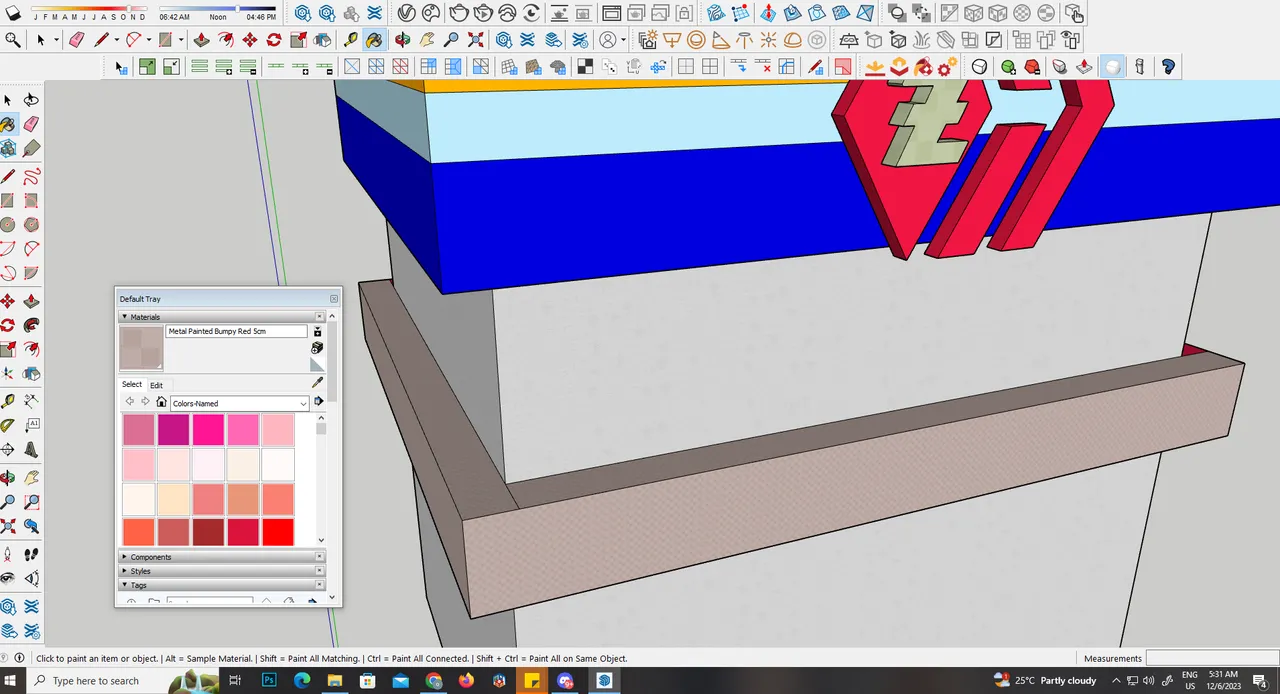Open the account profile dropdown arrow
This screenshot has width=1280, height=694.
click(623, 40)
